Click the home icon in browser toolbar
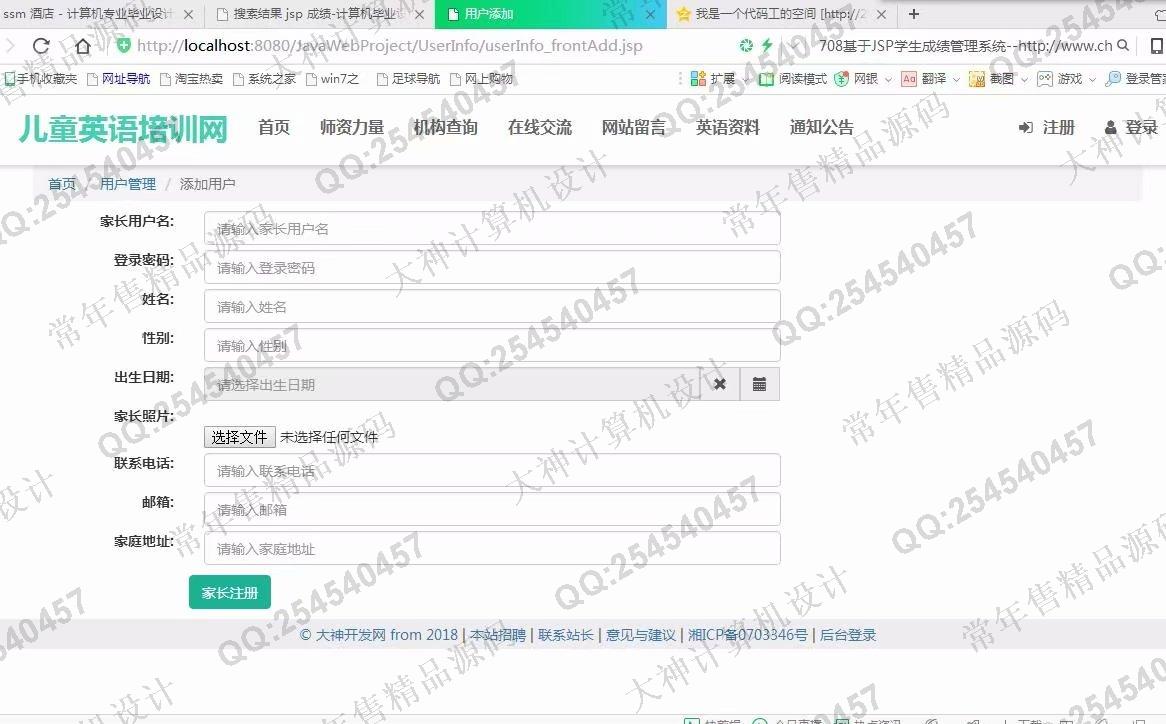This screenshot has height=724, width=1166. [82, 46]
